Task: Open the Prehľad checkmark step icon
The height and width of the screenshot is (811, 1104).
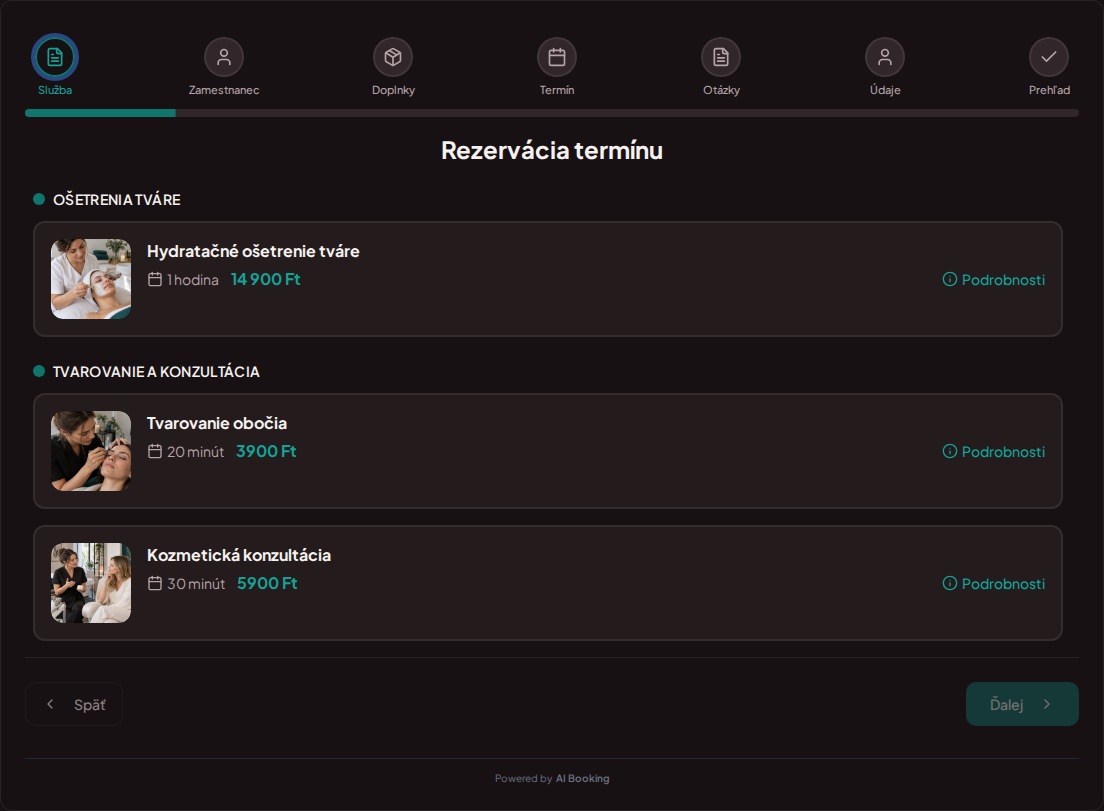Action: click(x=1049, y=57)
